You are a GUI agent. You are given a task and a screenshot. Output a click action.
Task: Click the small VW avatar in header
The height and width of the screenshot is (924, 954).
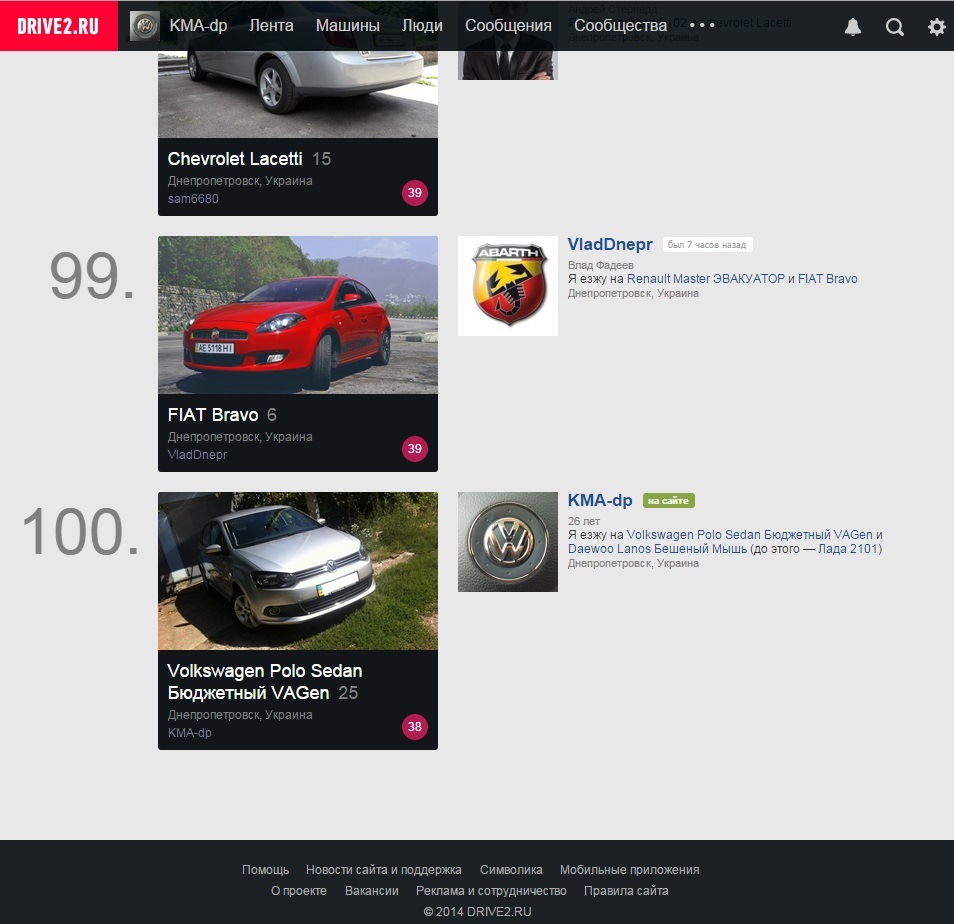click(145, 26)
